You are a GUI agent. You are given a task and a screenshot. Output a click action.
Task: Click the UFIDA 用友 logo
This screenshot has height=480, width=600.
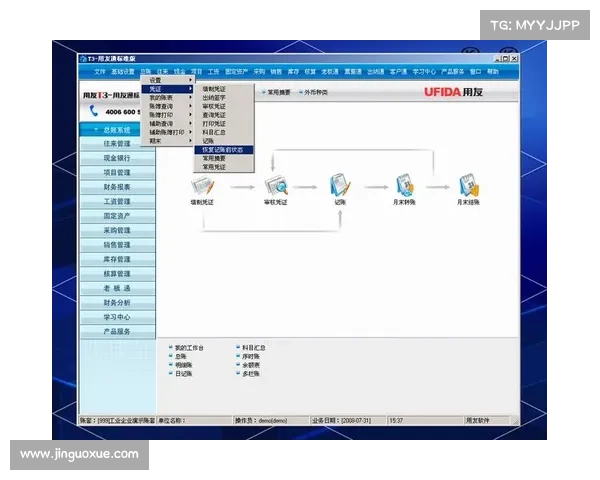coord(453,92)
